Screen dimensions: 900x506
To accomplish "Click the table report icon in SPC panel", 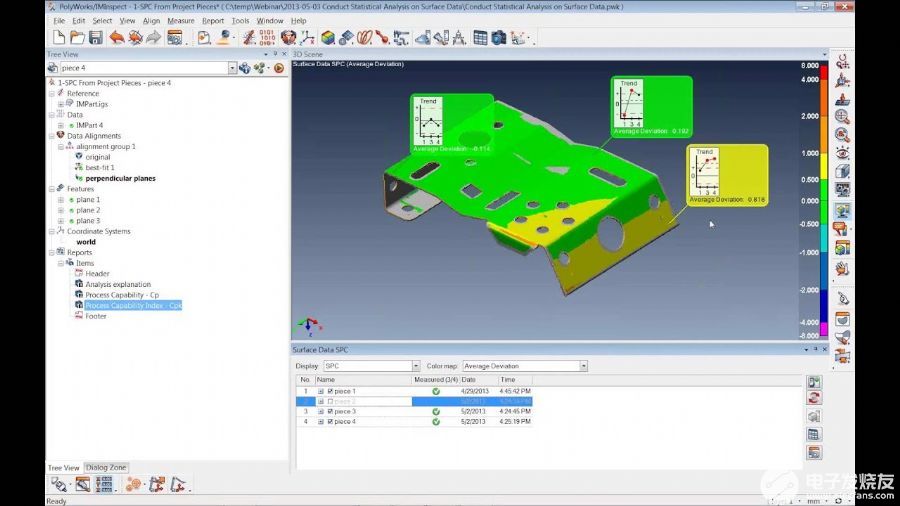I will [x=814, y=434].
